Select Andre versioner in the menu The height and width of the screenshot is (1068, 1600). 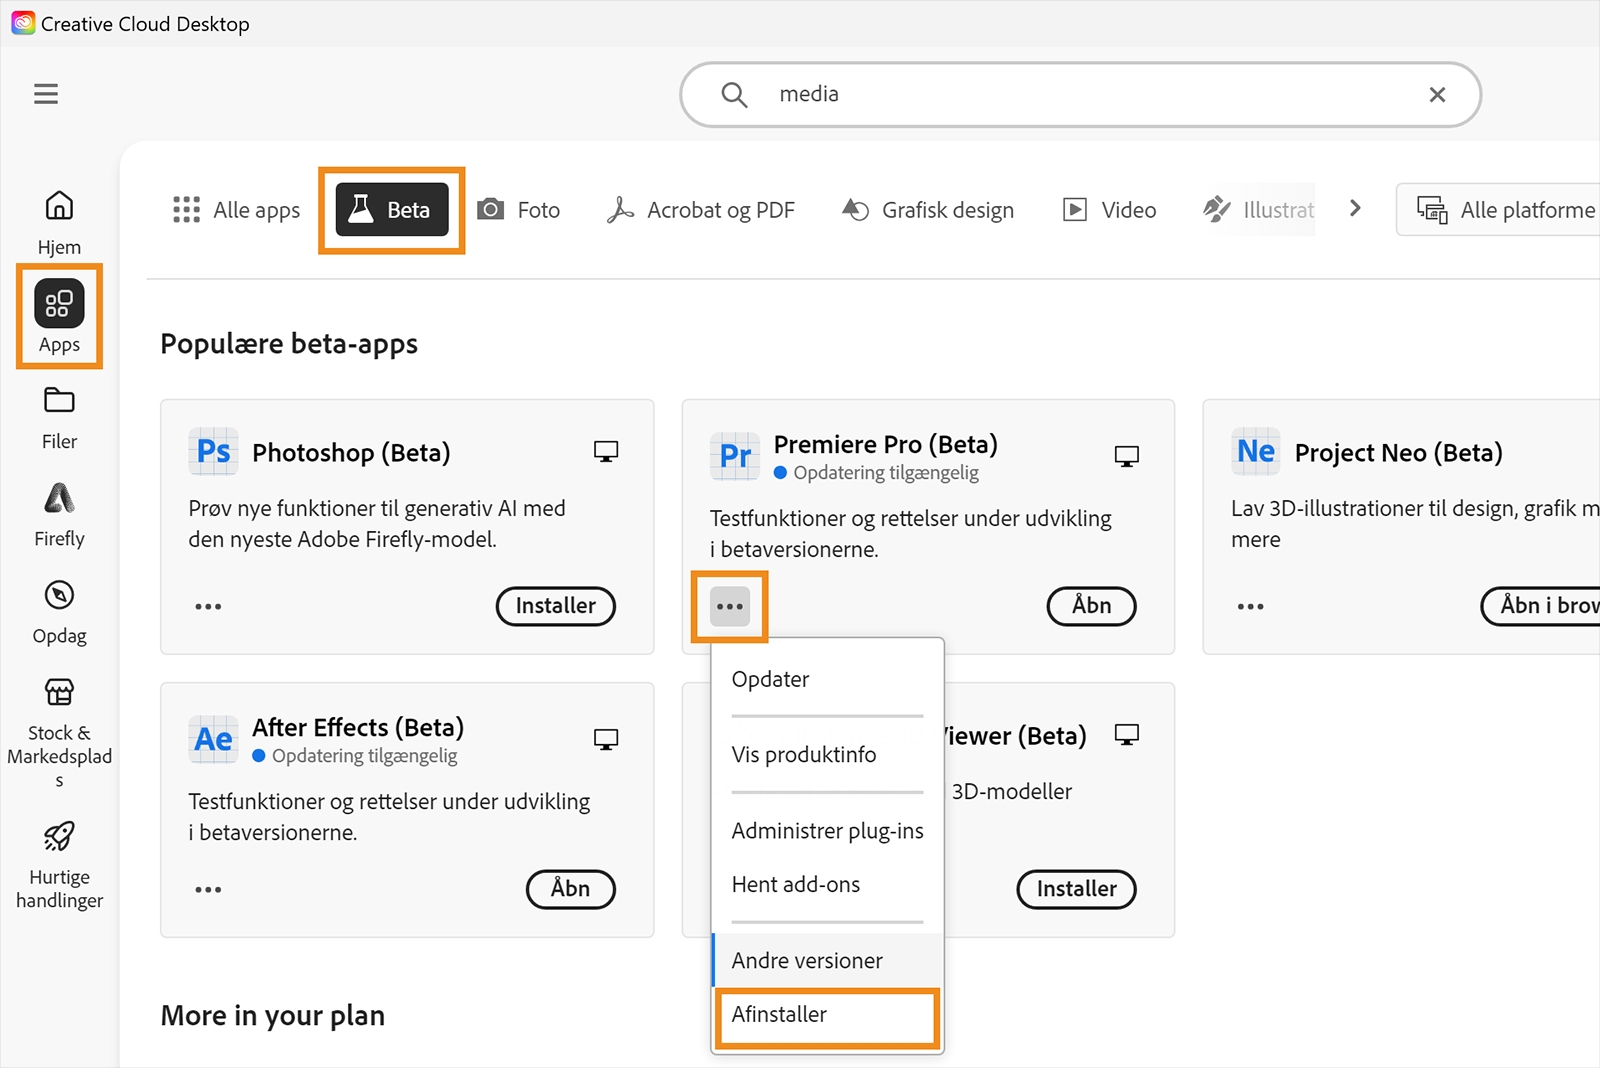[x=806, y=960]
